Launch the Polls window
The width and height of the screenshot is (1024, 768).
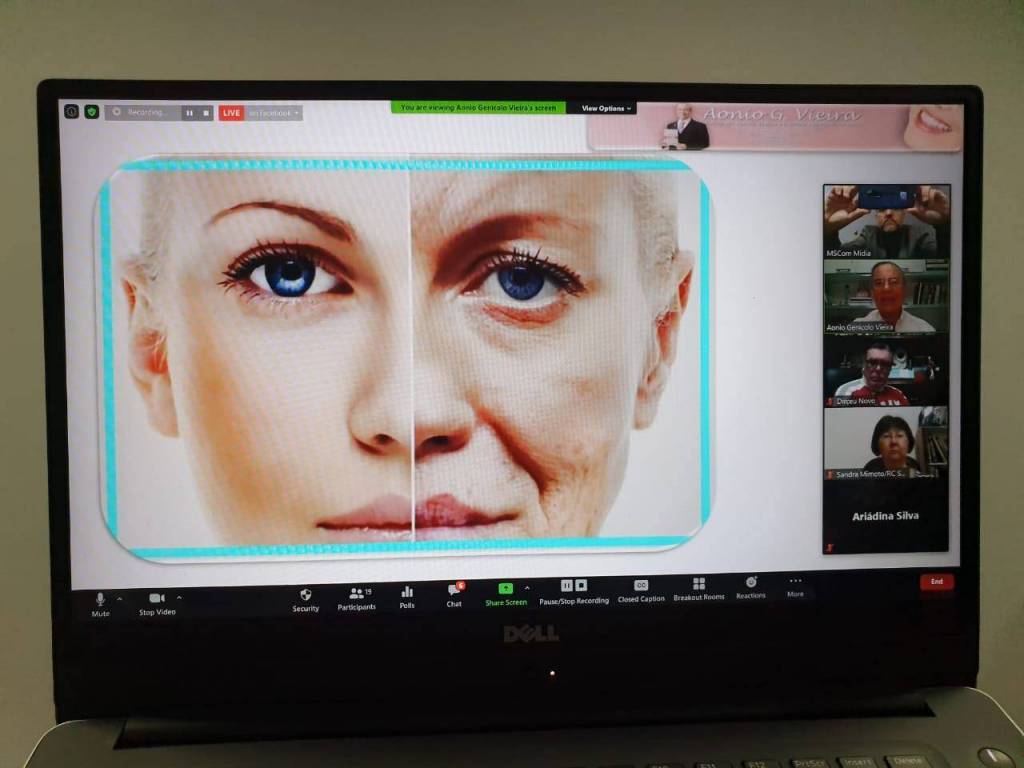coord(407,594)
